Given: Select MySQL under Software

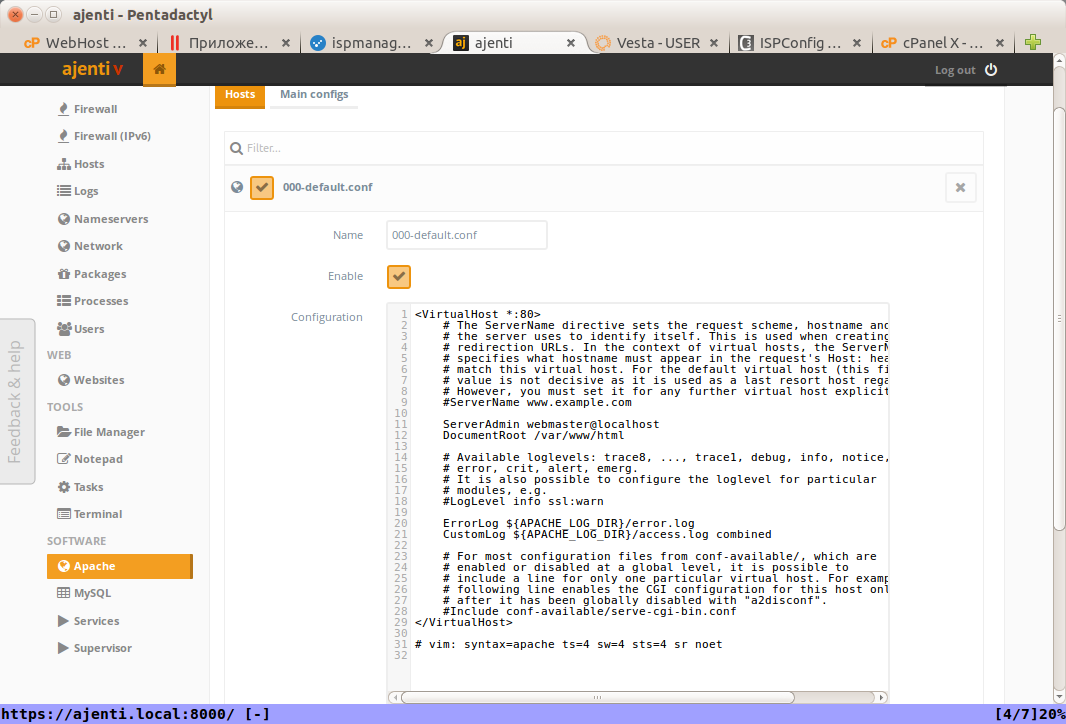Looking at the screenshot, I should point(92,592).
